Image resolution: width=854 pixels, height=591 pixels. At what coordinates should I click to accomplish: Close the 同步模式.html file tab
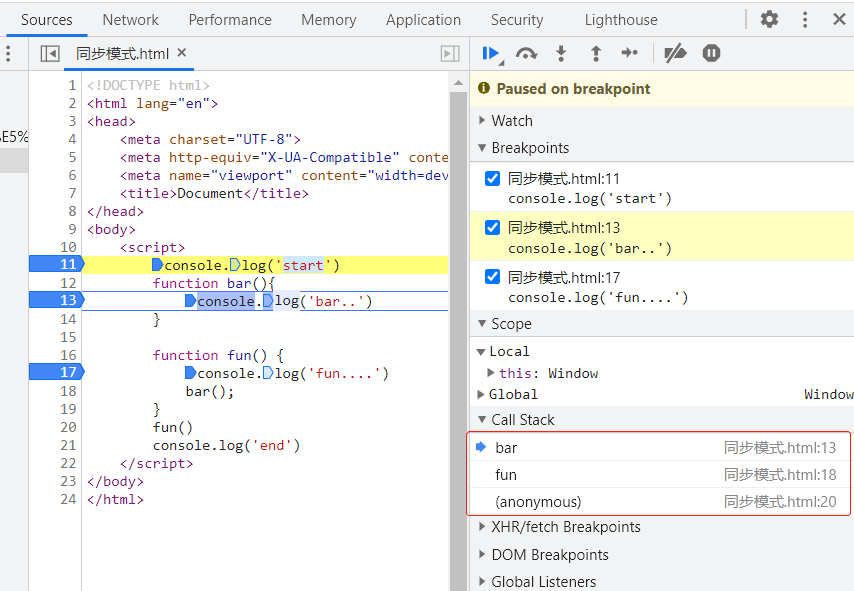tap(182, 52)
